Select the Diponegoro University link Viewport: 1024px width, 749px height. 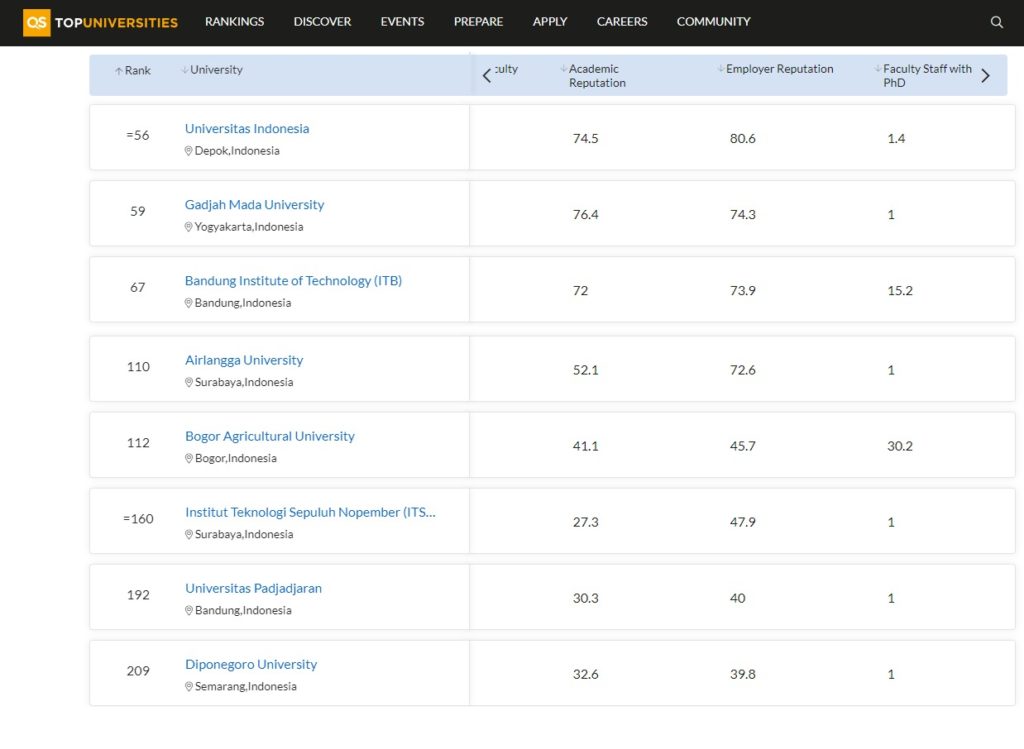tap(251, 665)
